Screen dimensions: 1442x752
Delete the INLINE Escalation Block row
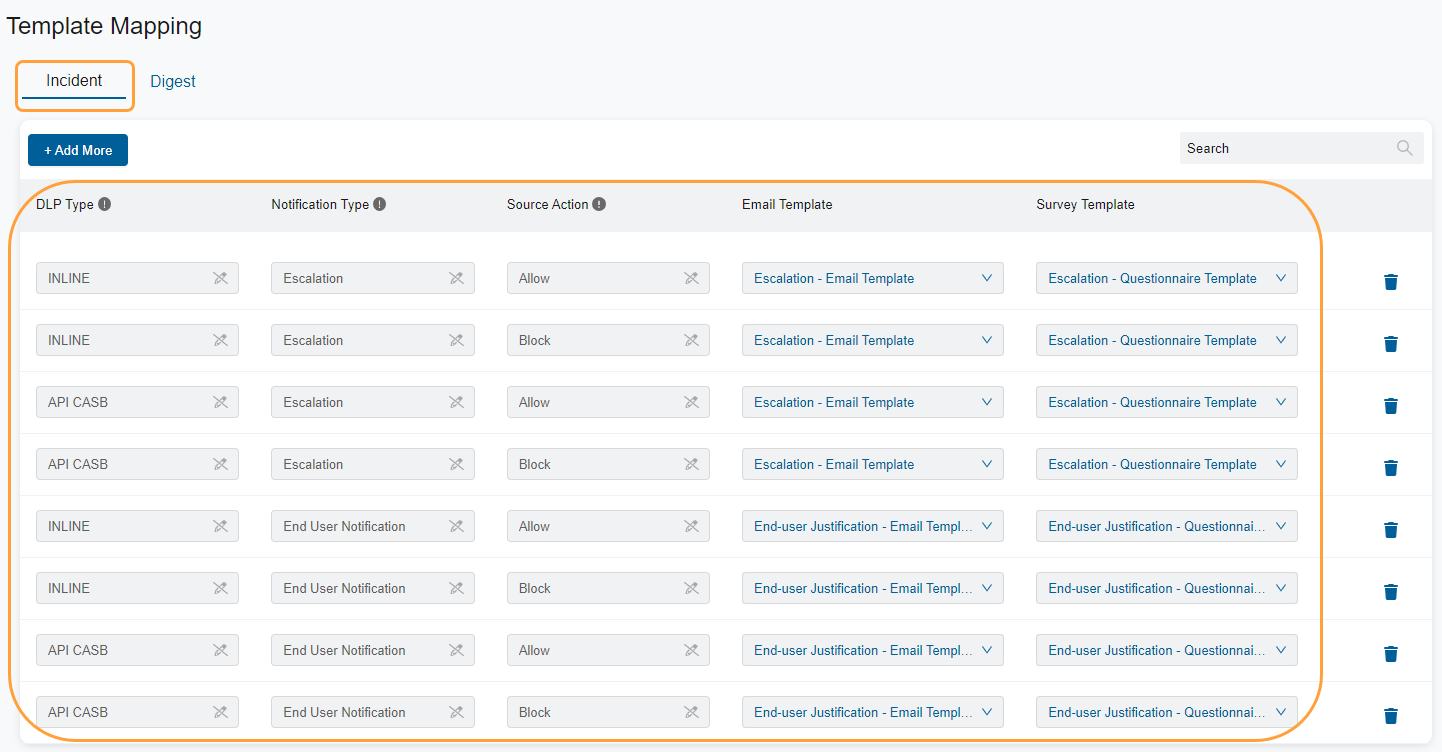coord(1391,343)
